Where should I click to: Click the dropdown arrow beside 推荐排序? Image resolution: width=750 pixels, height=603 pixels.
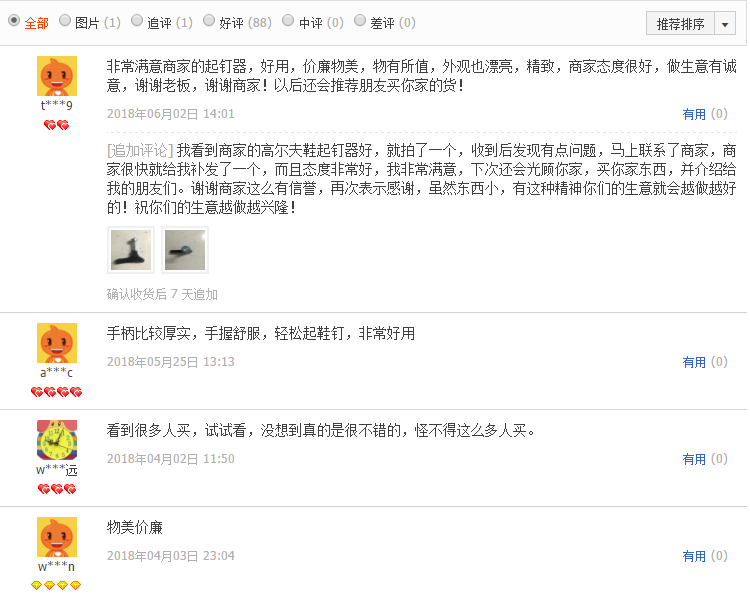pos(725,23)
